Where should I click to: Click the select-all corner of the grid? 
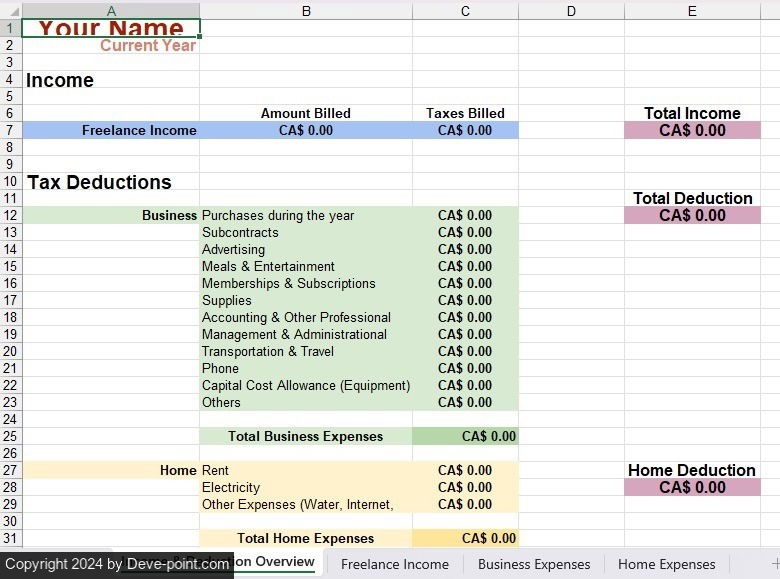[10, 11]
